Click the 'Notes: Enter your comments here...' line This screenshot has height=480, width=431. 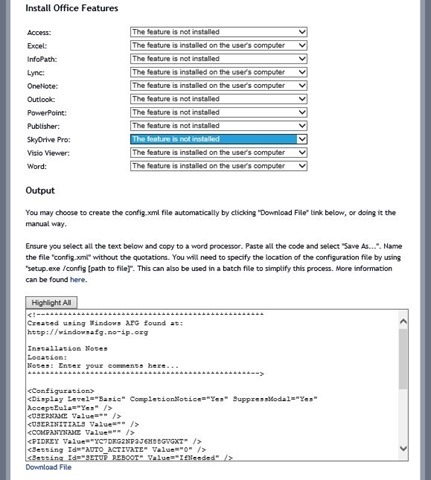pos(103,366)
